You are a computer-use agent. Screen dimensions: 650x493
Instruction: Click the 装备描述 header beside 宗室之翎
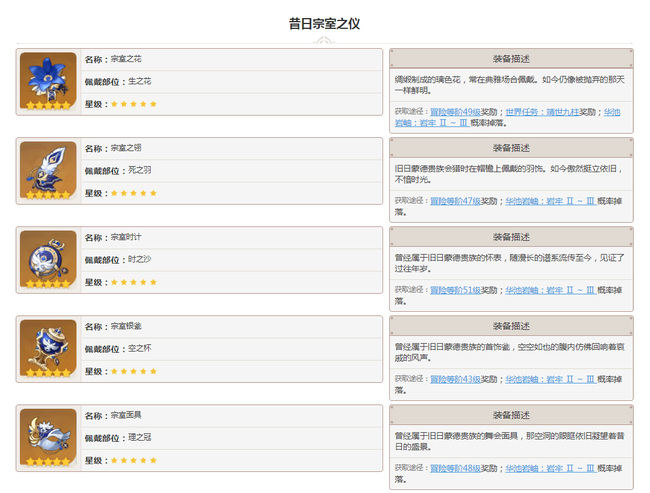511,148
